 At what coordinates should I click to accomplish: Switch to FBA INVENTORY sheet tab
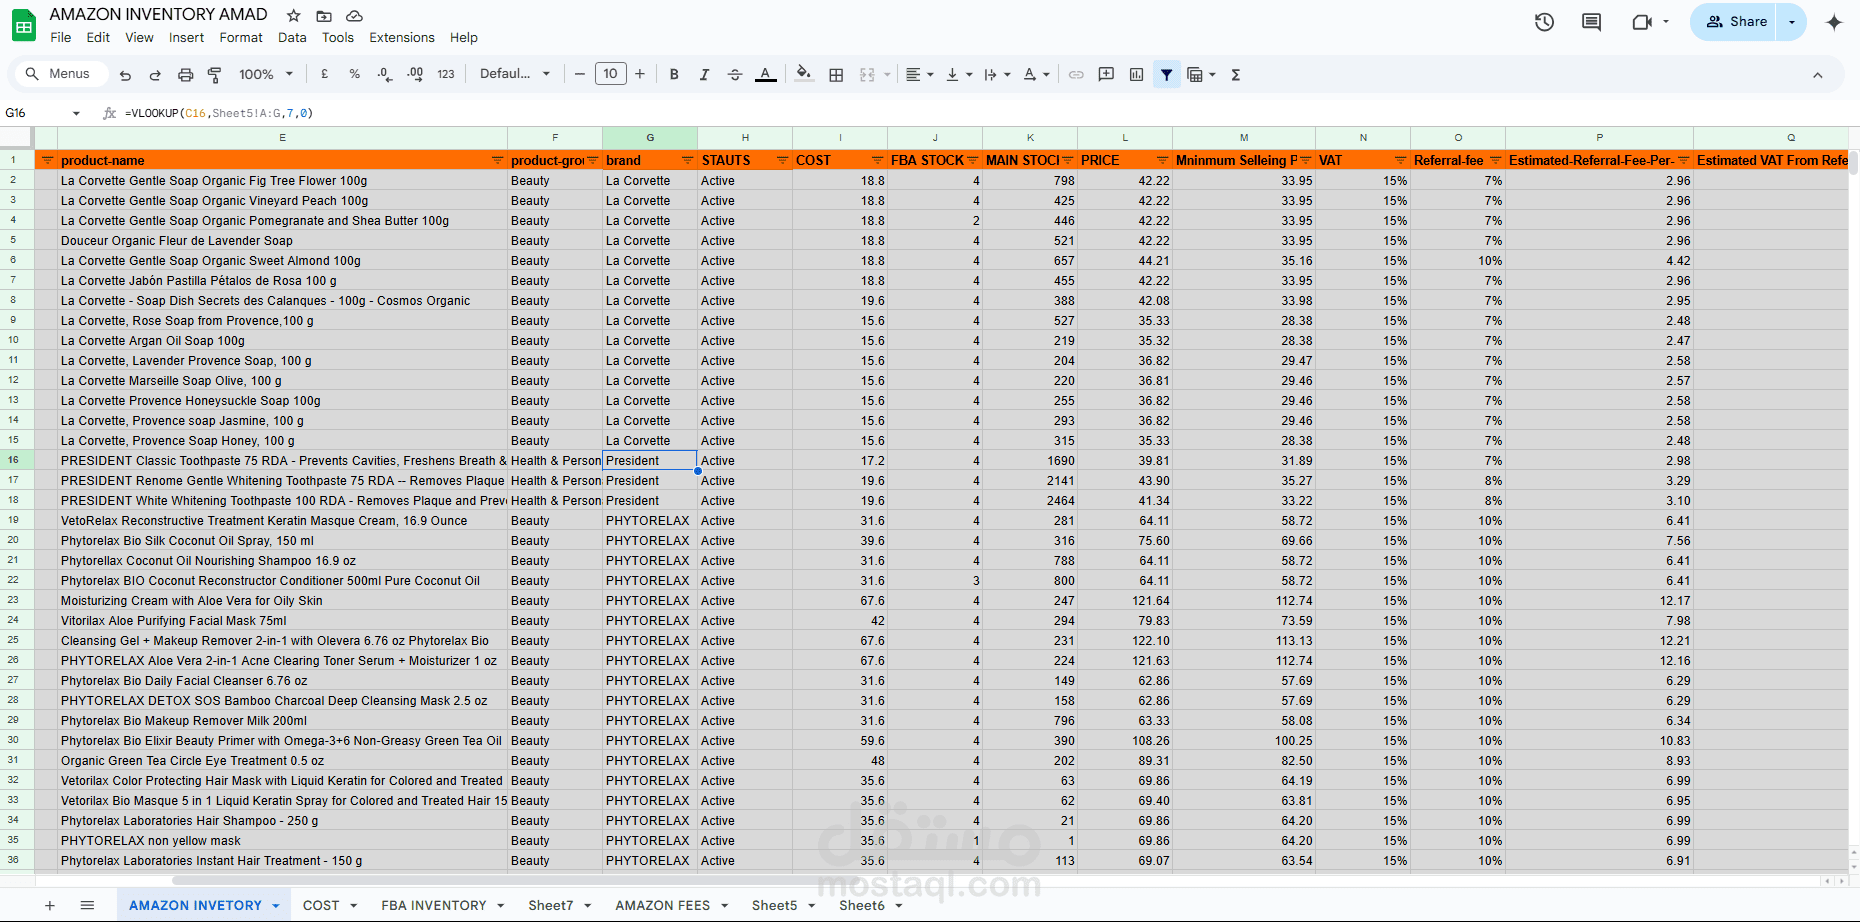coord(442,905)
